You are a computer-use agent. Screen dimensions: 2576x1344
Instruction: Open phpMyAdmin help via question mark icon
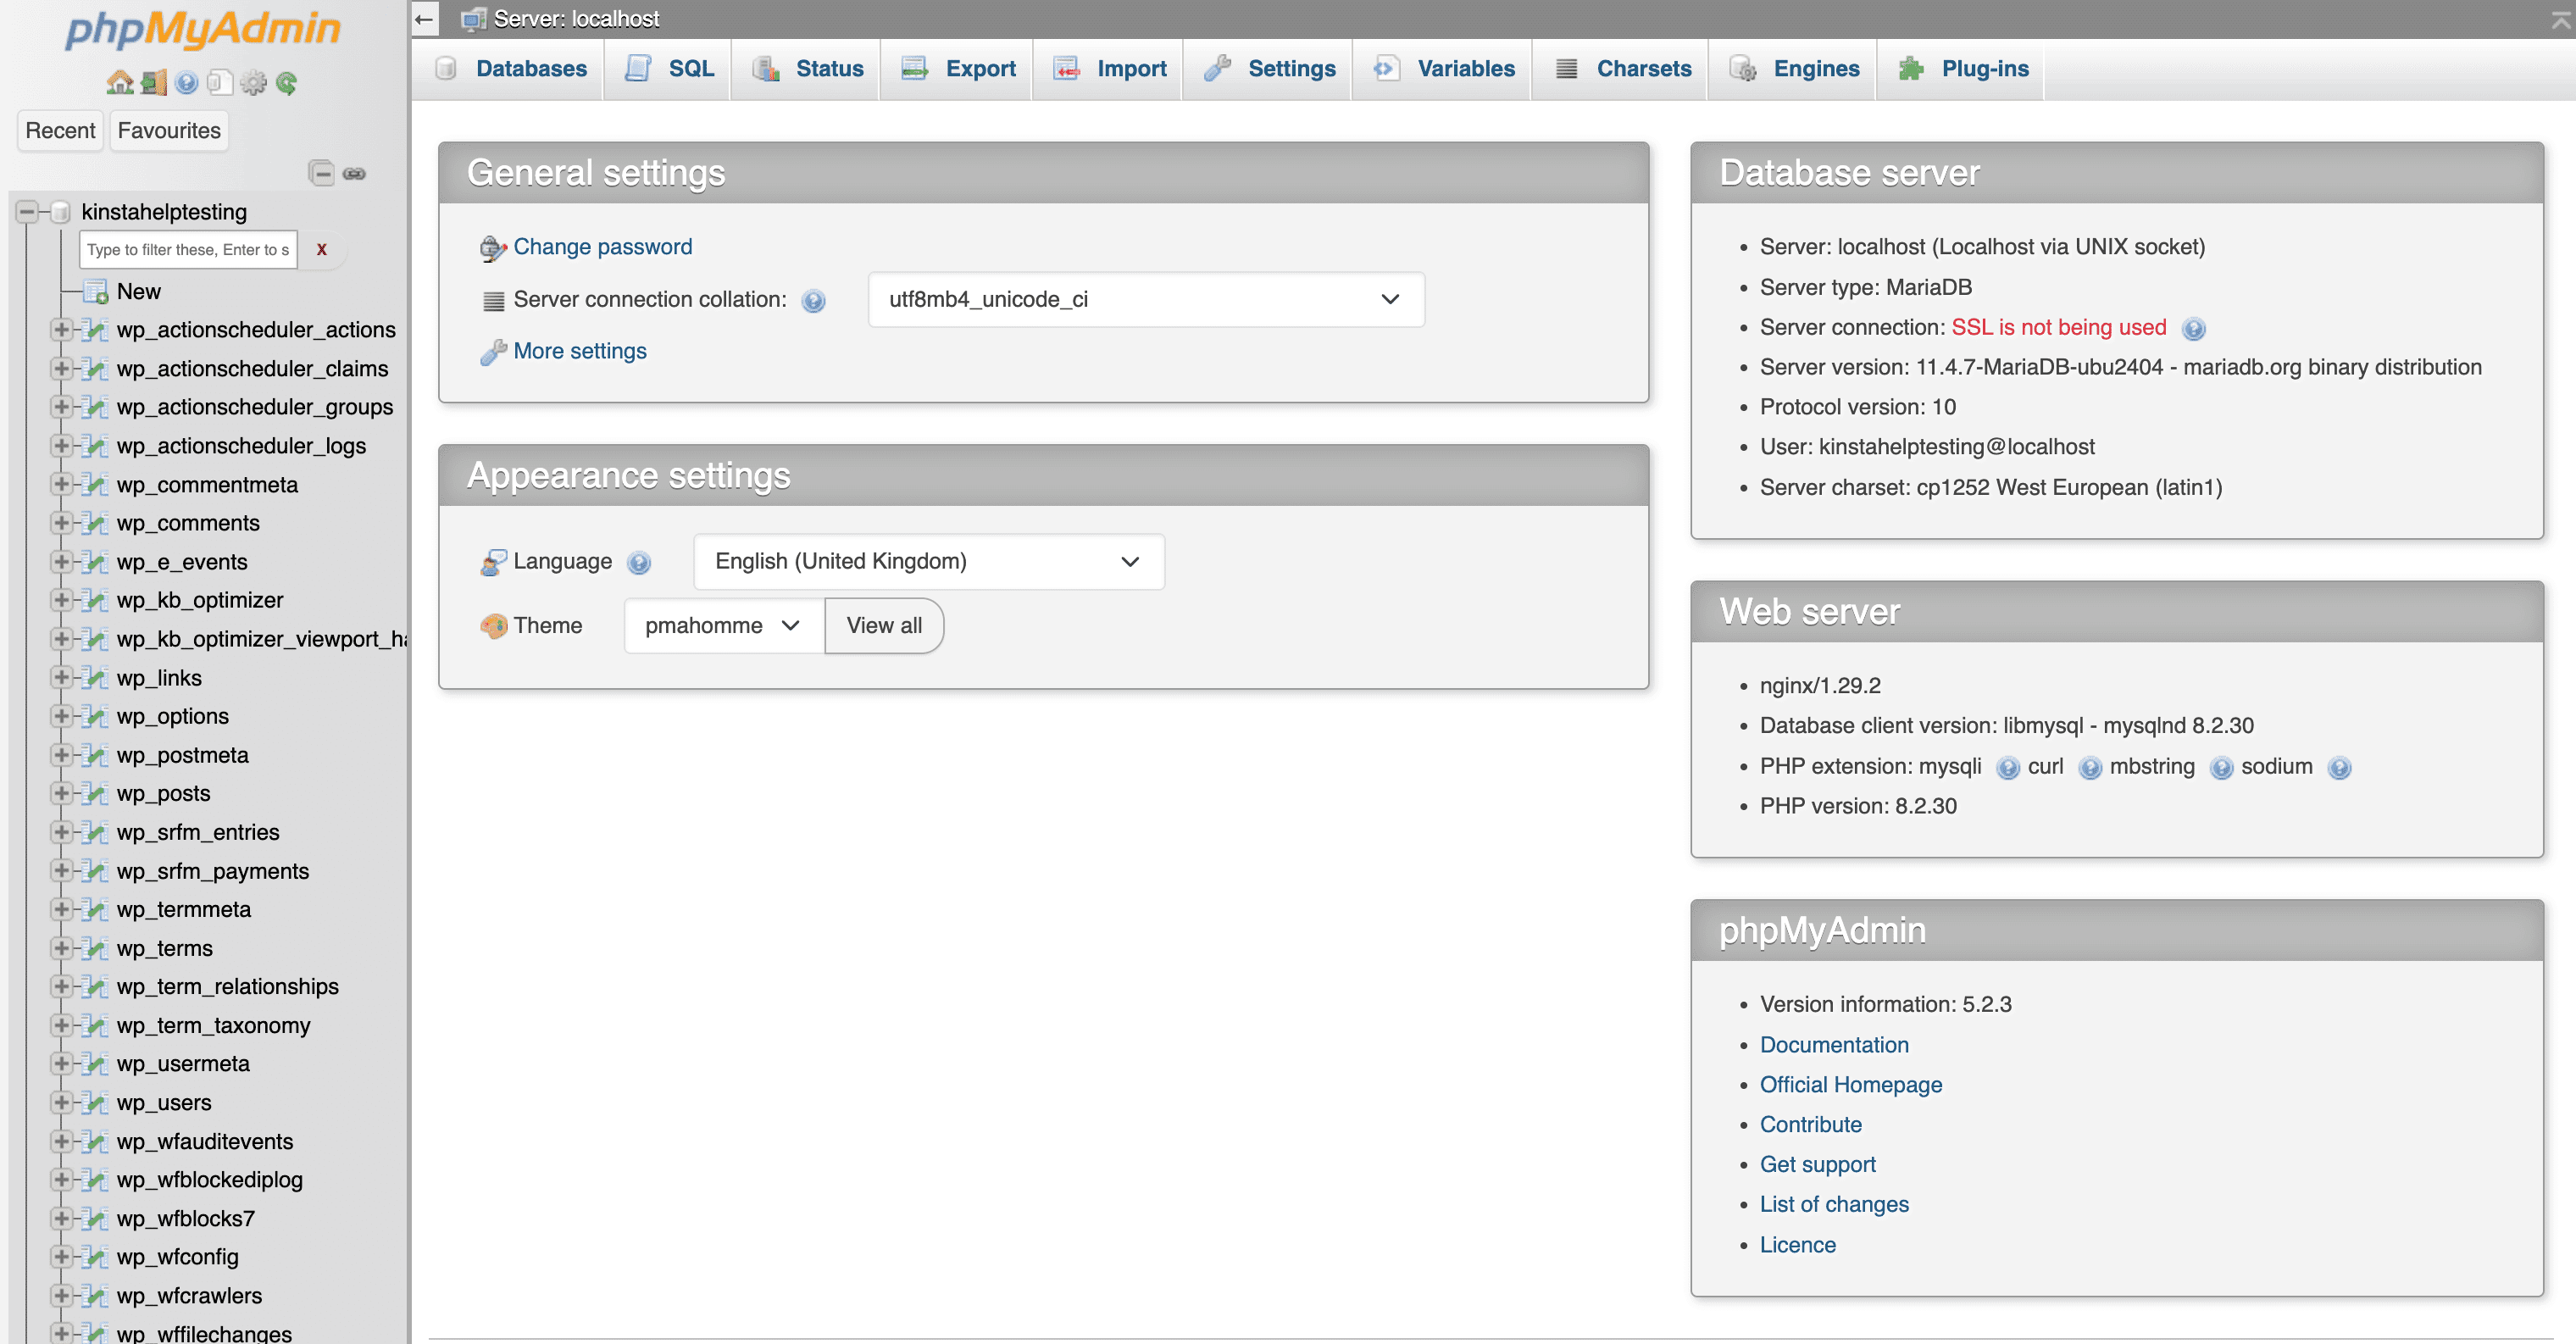[187, 83]
